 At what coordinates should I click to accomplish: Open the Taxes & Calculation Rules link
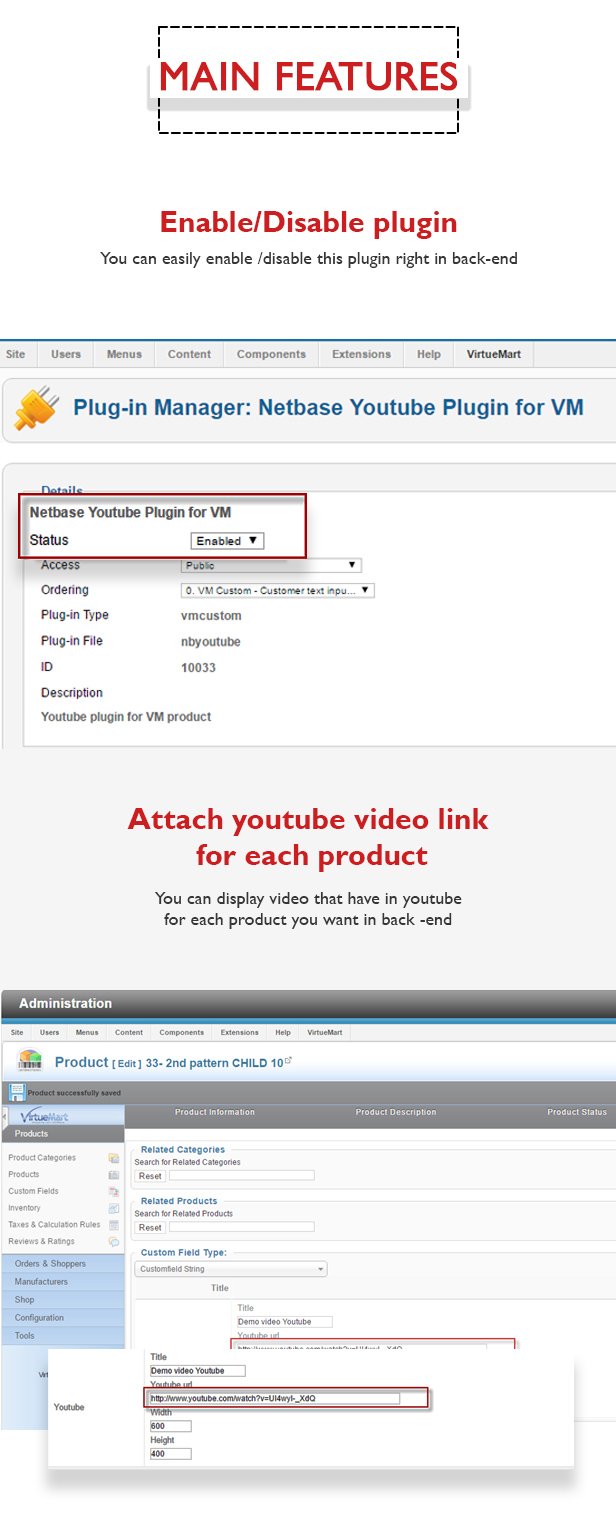click(x=54, y=1225)
